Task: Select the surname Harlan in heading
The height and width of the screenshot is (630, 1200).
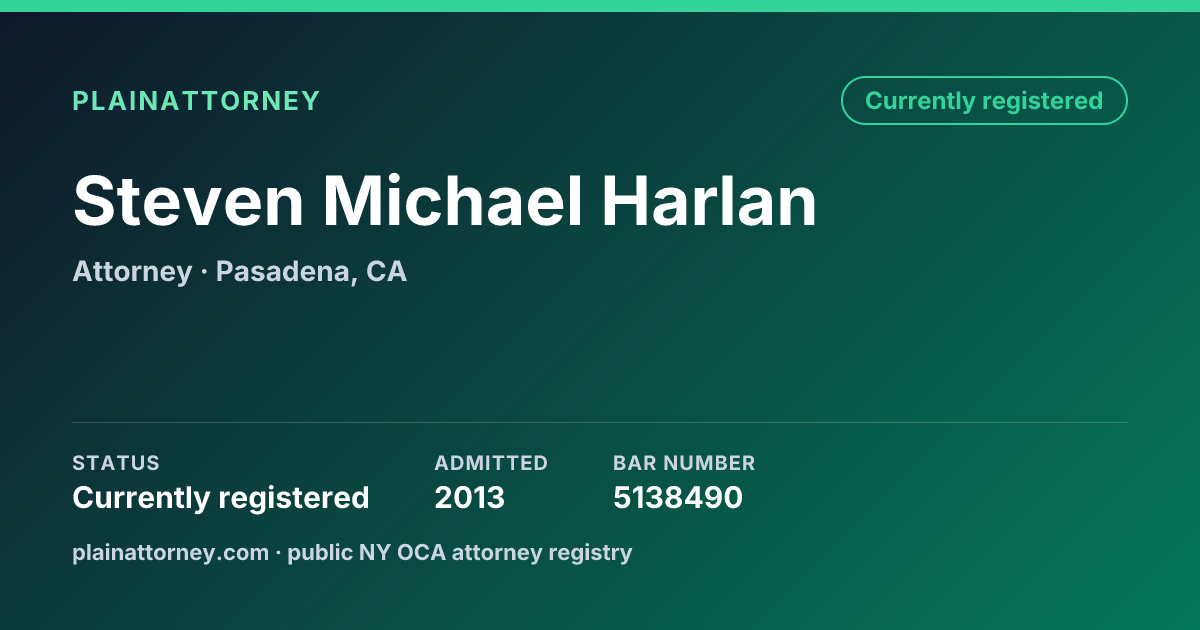Action: [709, 201]
